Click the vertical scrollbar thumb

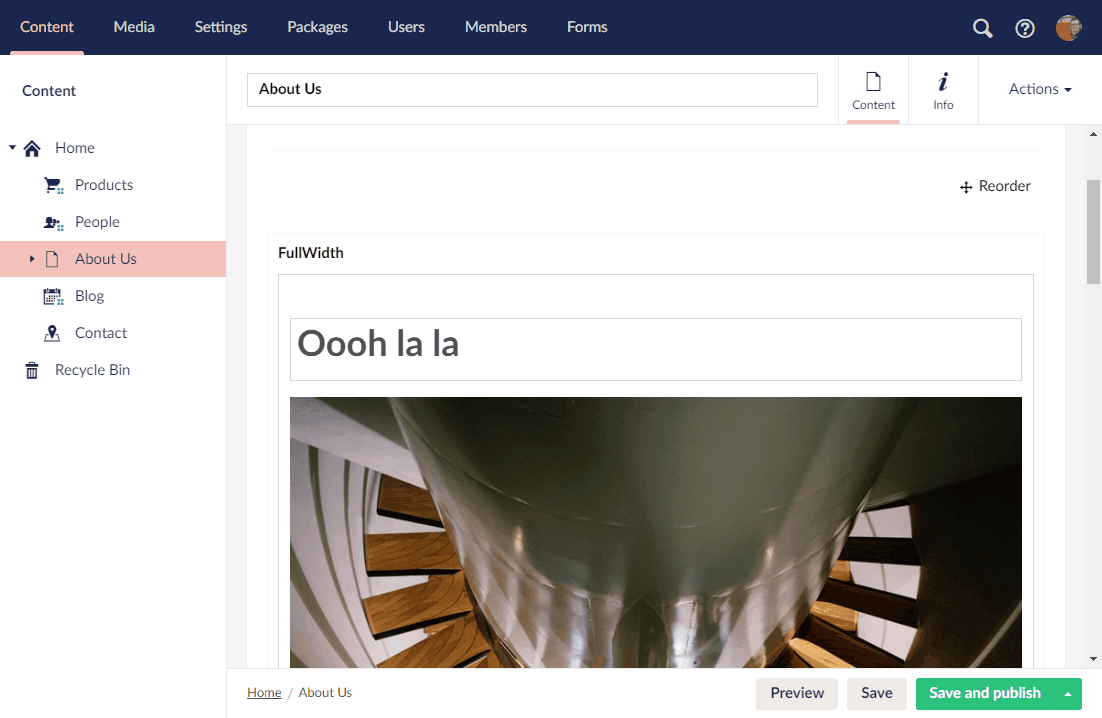click(x=1093, y=232)
